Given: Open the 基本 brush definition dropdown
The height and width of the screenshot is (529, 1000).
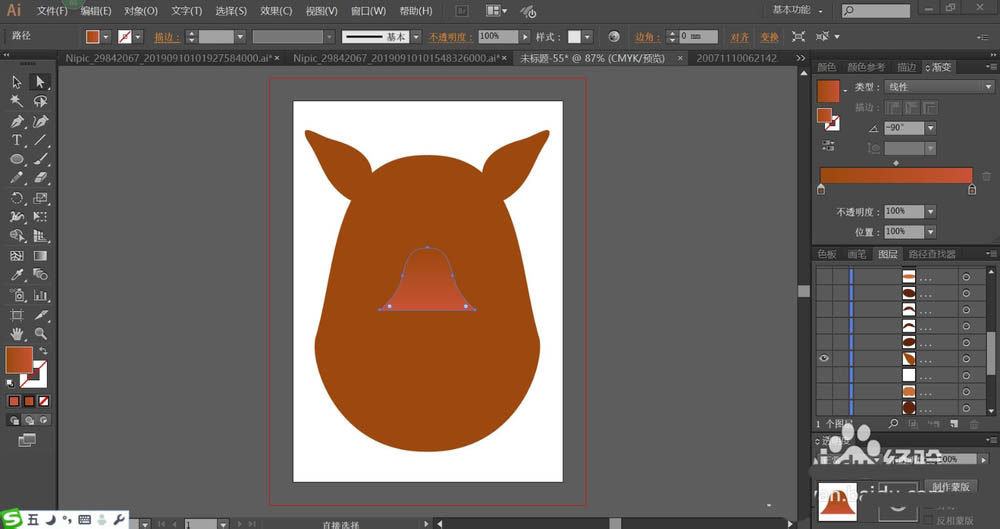Looking at the screenshot, I should 416,36.
